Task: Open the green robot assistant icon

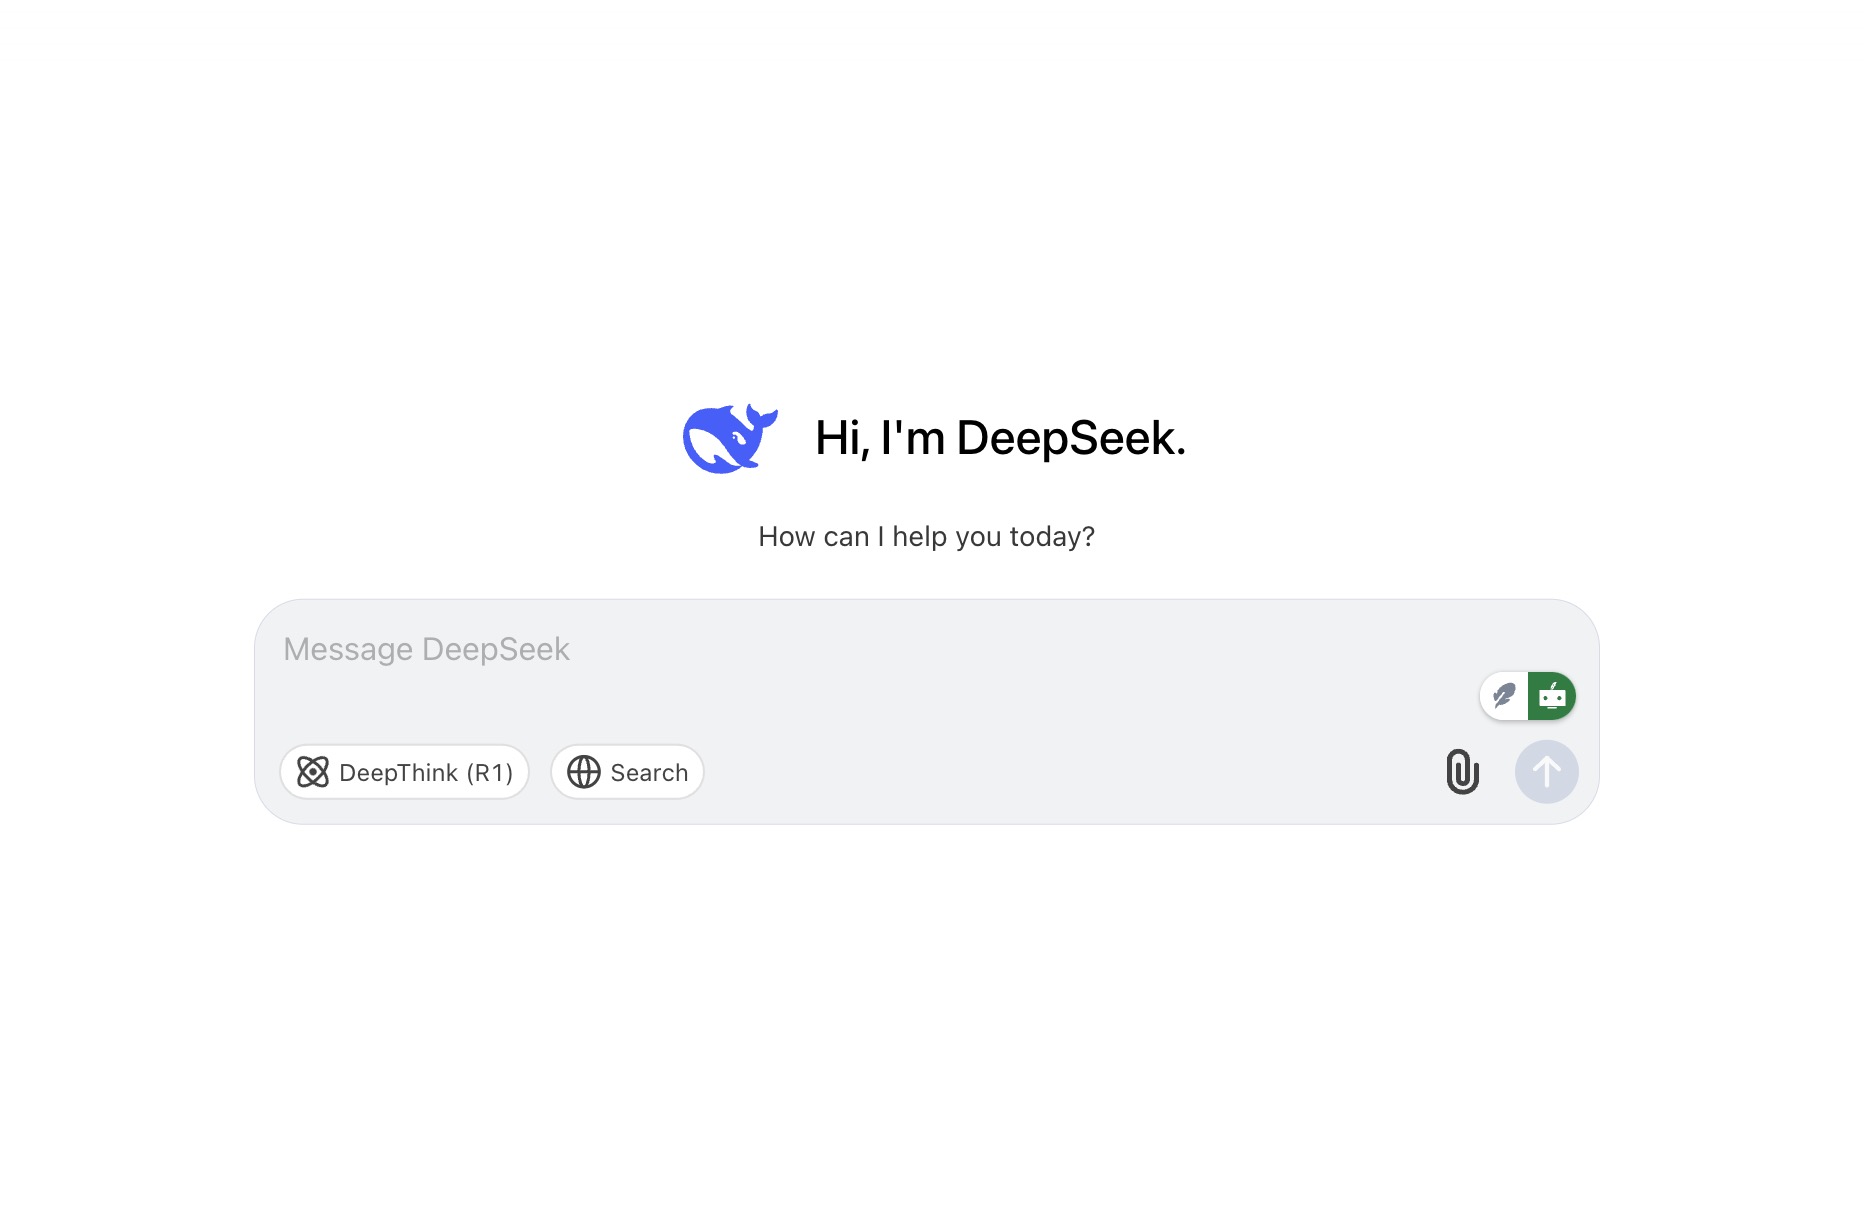Action: pyautogui.click(x=1552, y=696)
